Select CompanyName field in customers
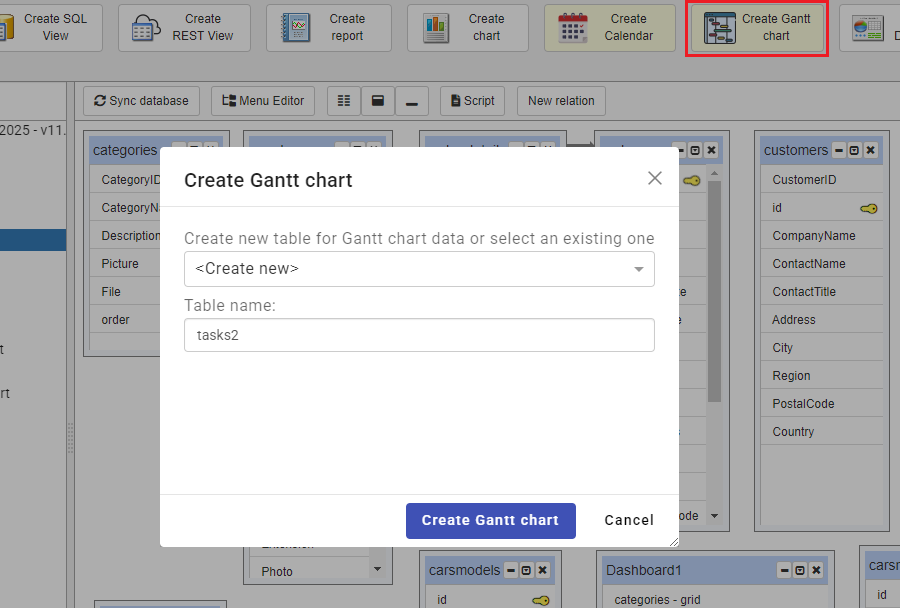900x608 pixels. pos(821,236)
